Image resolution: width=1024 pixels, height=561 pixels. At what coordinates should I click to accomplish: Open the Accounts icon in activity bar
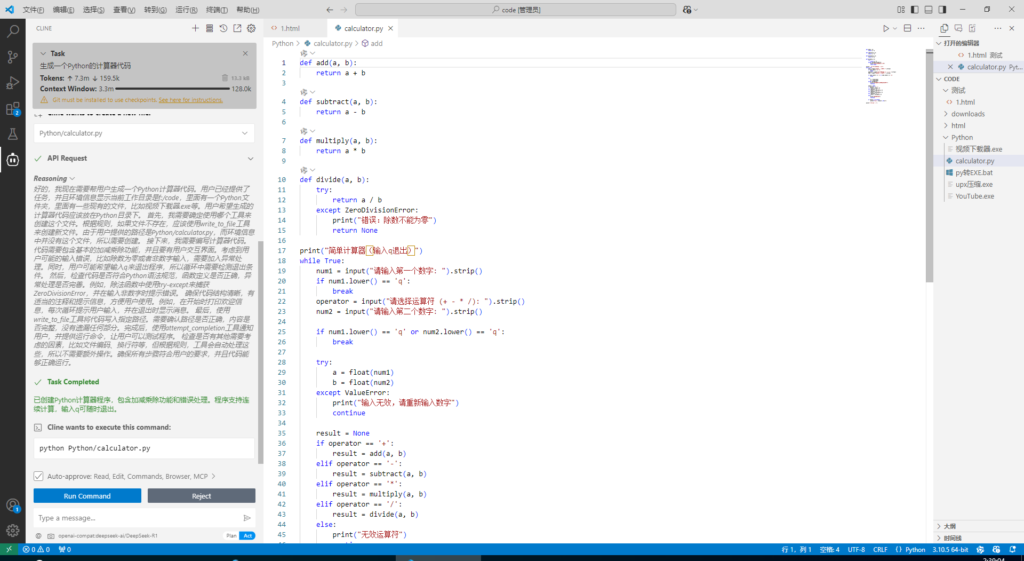click(12, 505)
